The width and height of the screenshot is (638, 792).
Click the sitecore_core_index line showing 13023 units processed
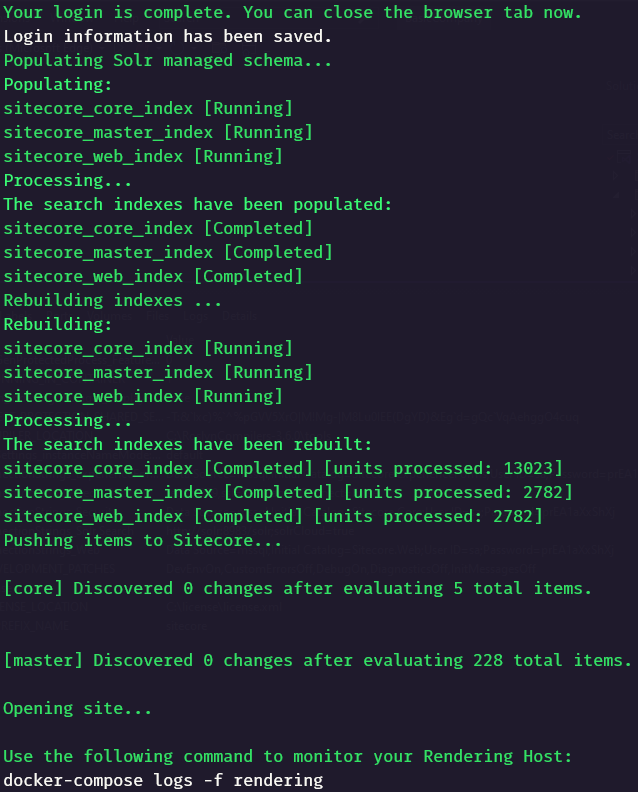(x=283, y=468)
